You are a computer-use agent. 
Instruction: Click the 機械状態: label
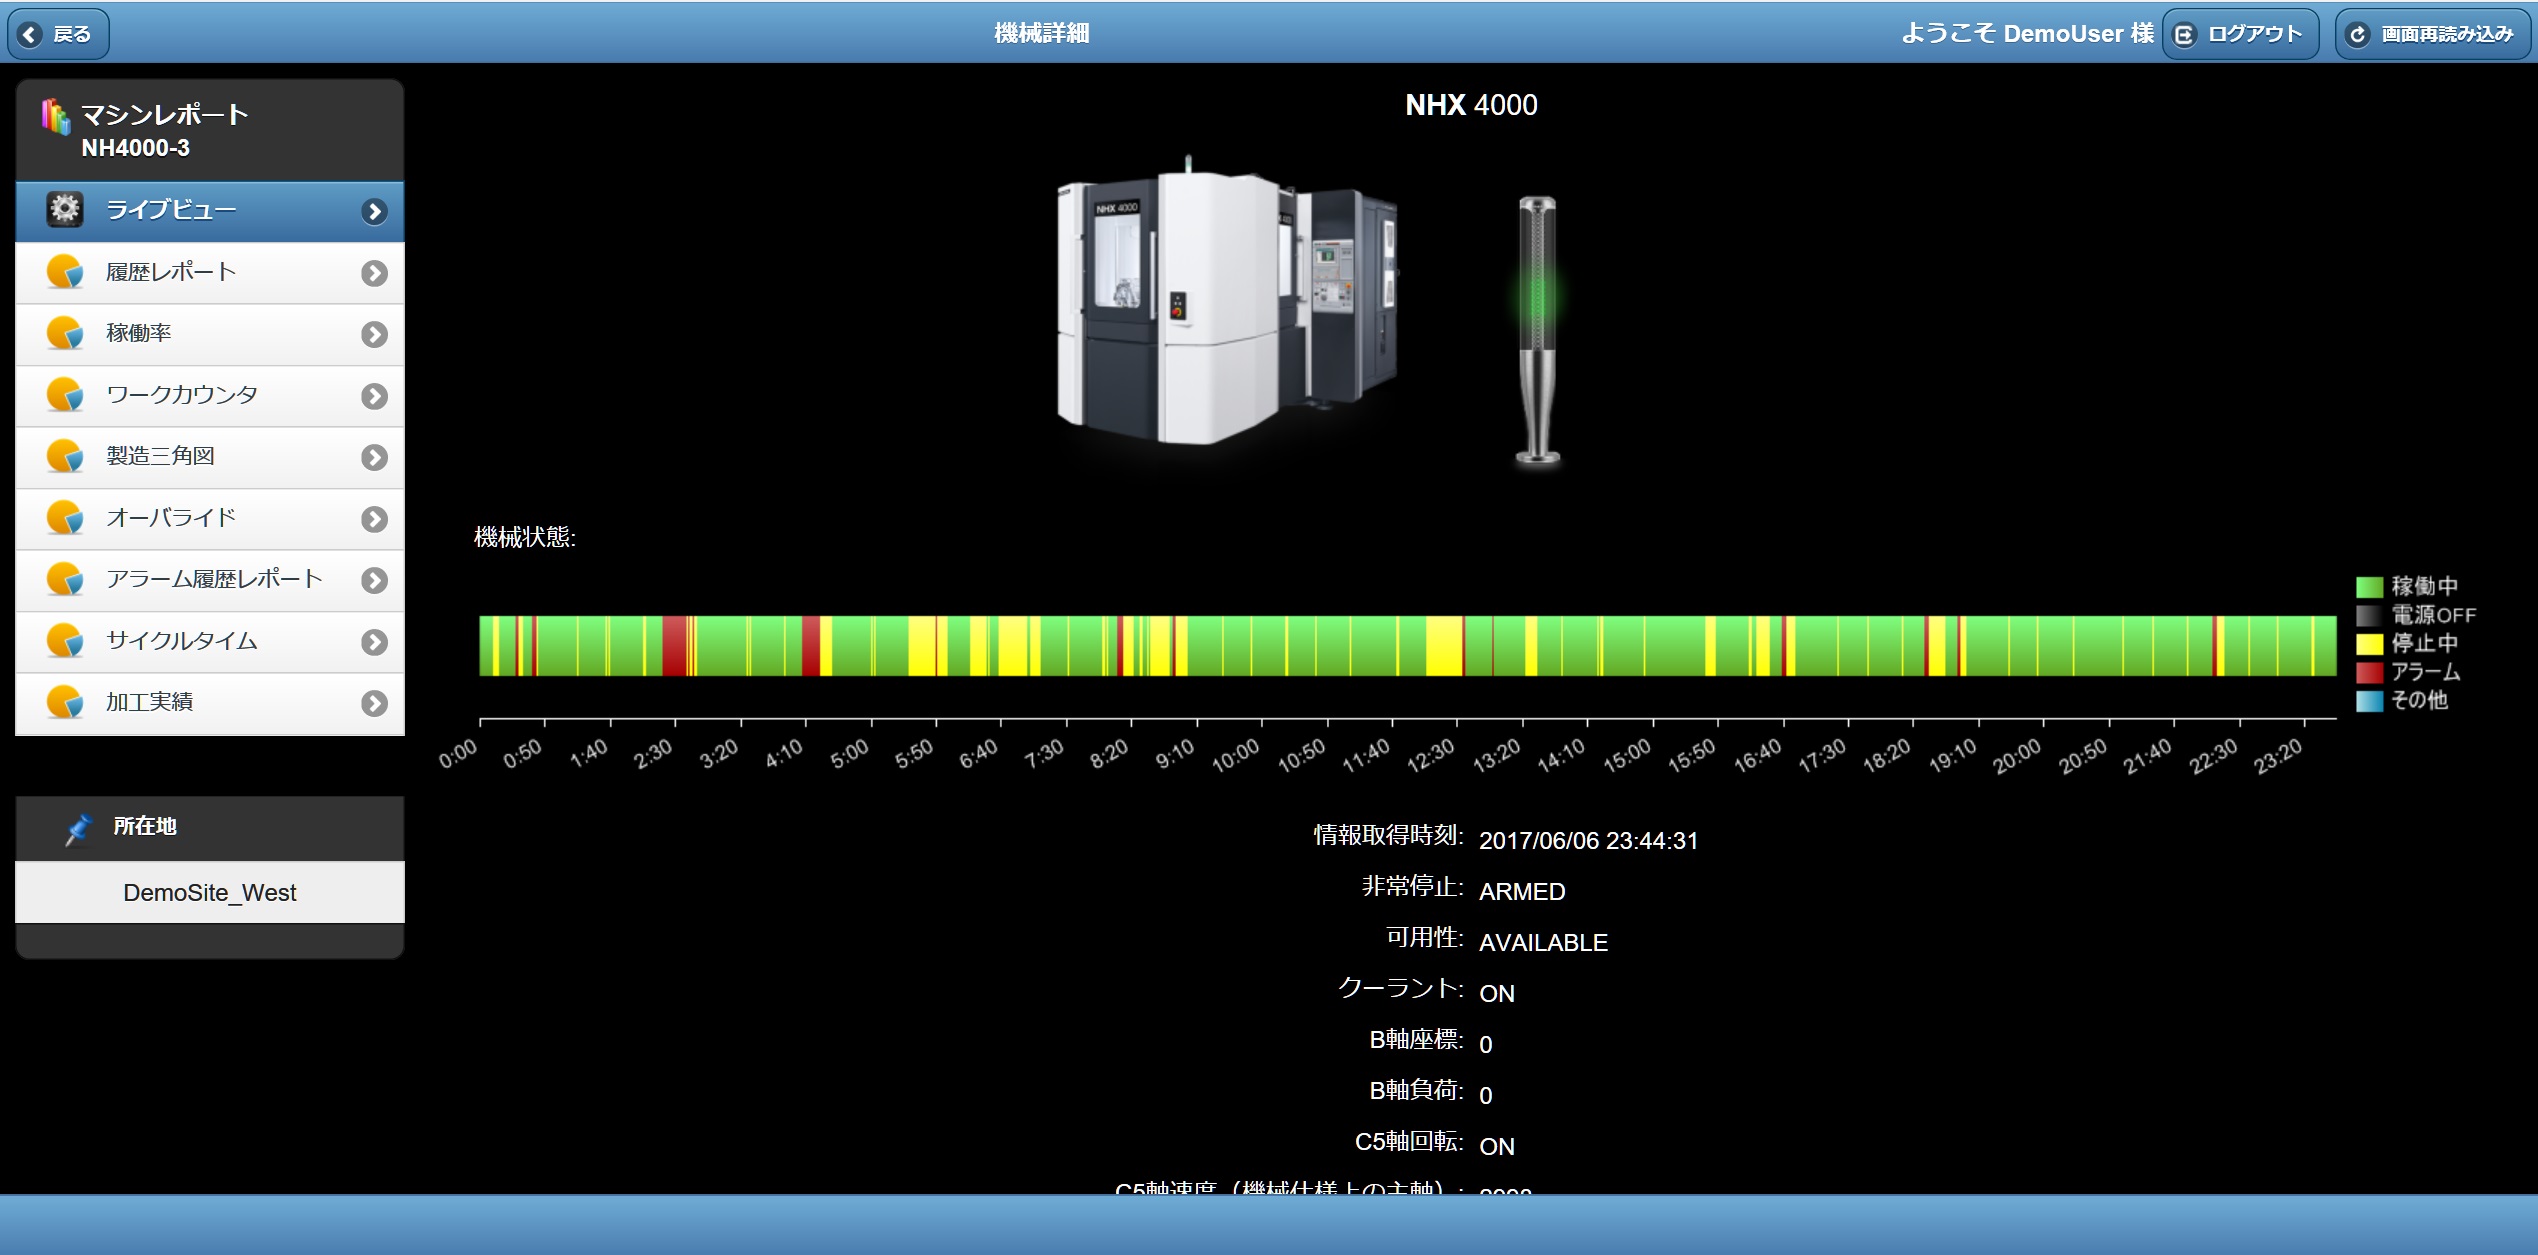[x=524, y=537]
